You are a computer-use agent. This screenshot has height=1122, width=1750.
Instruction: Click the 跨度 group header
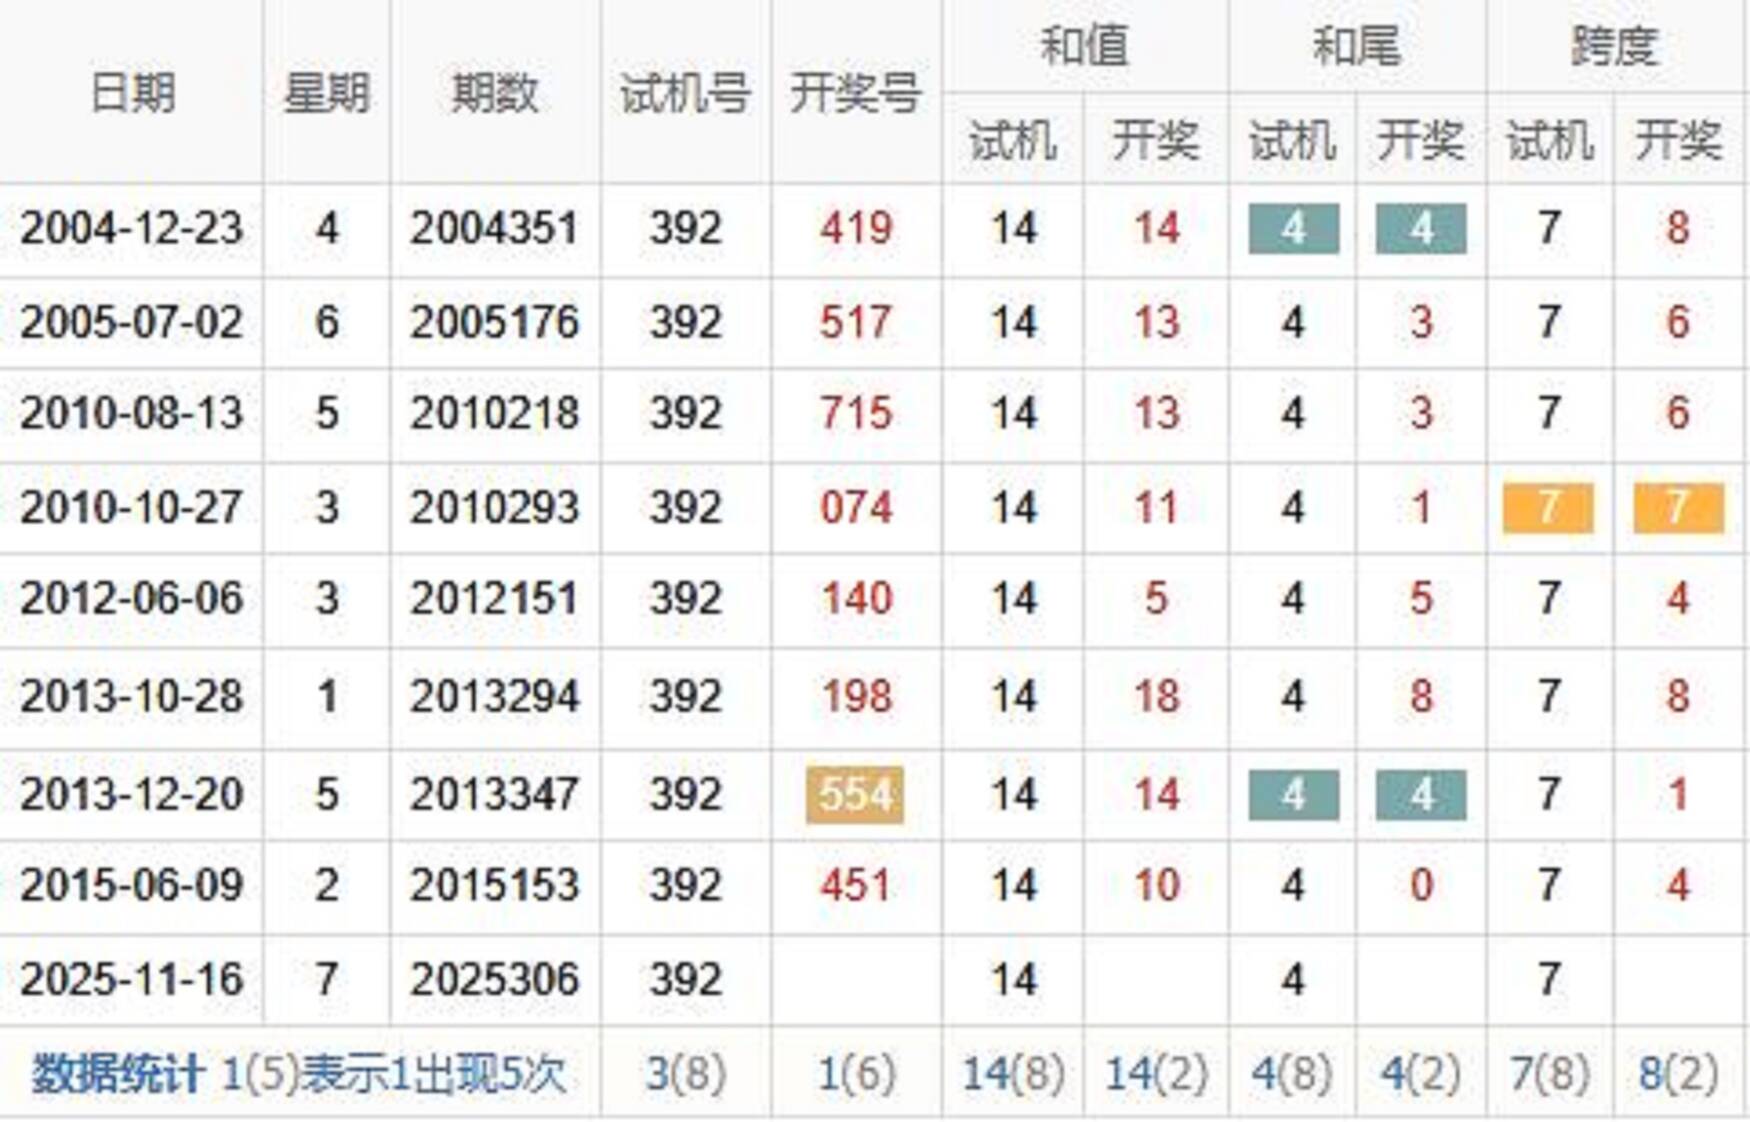coord(1615,46)
